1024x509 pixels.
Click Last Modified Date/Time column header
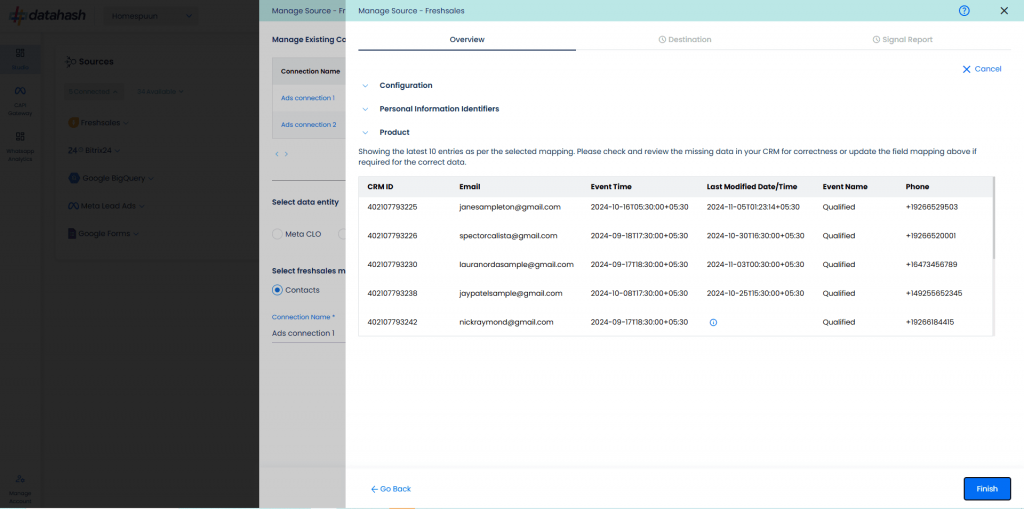pos(752,187)
